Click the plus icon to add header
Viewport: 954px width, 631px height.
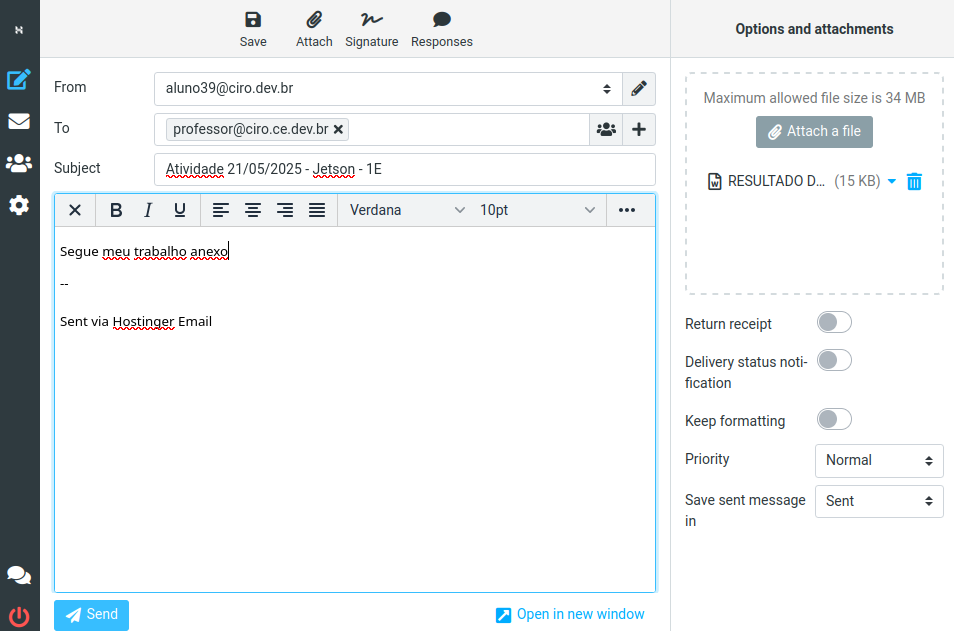[639, 129]
